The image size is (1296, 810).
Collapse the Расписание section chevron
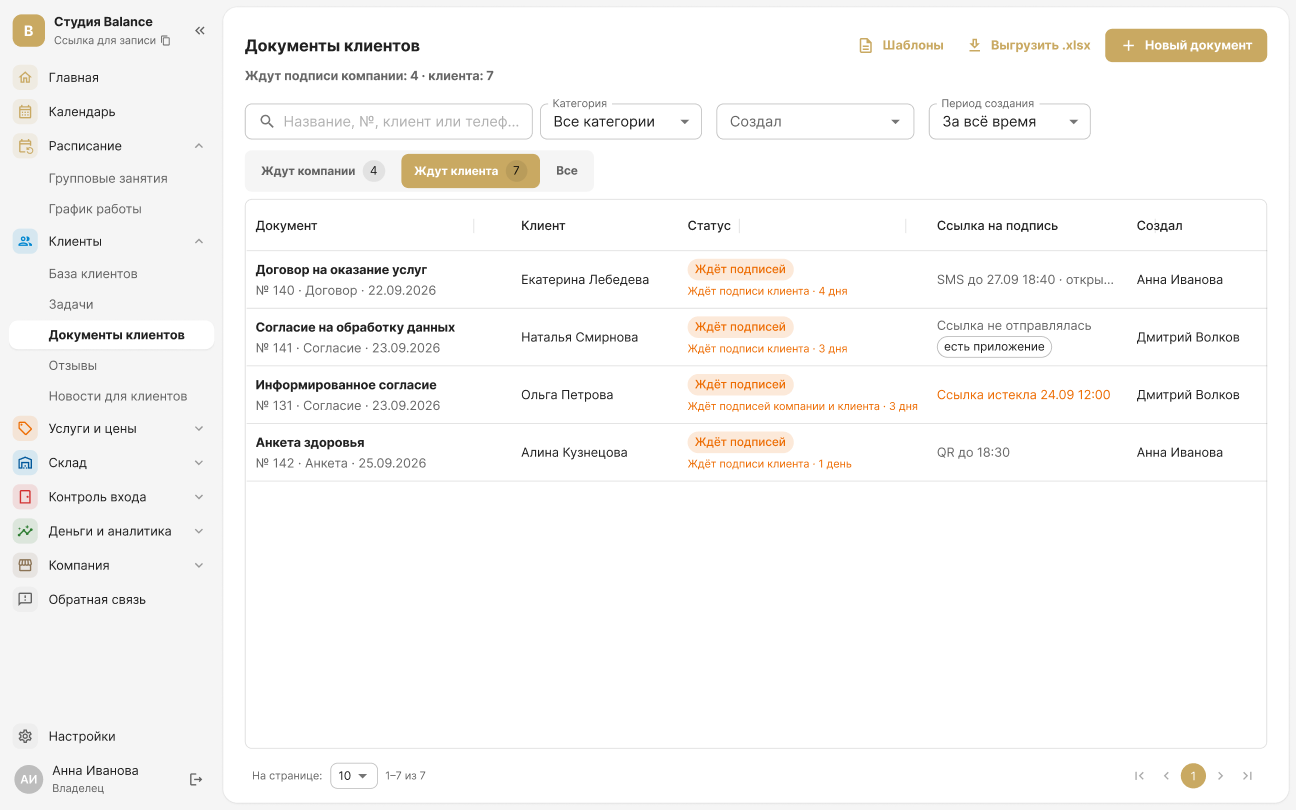tap(199, 146)
